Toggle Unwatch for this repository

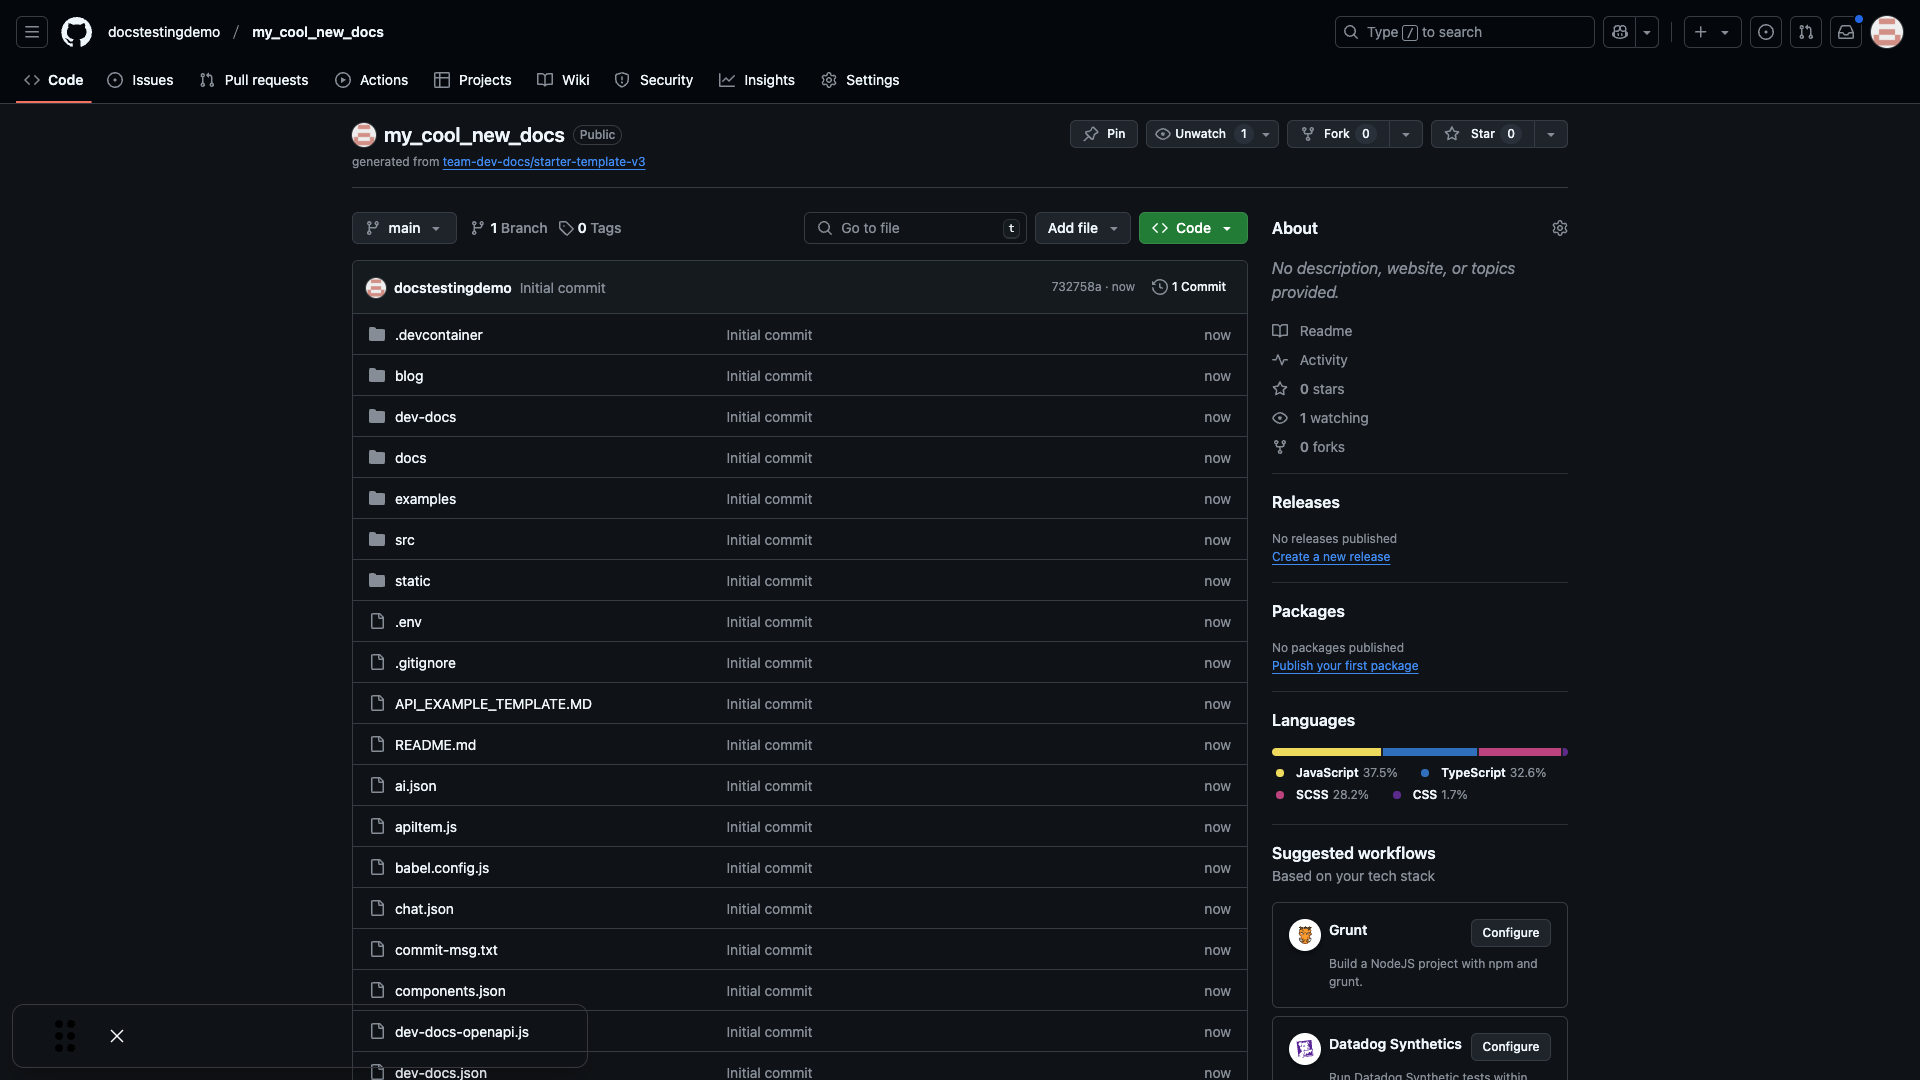coord(1199,134)
